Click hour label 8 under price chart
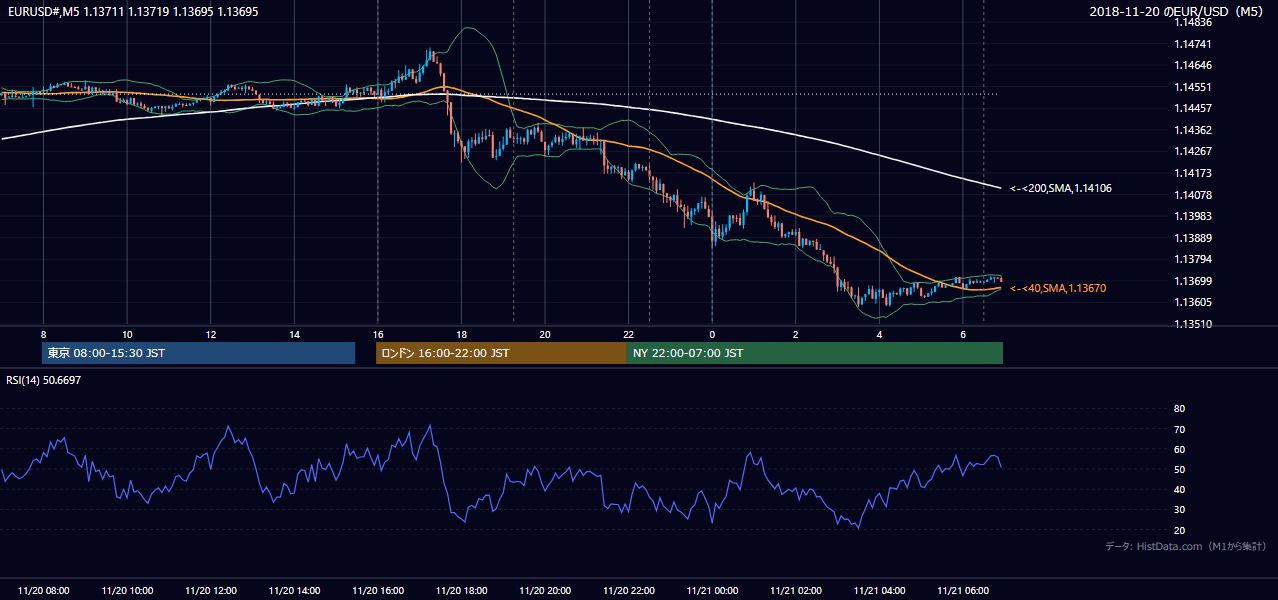 click(x=43, y=334)
